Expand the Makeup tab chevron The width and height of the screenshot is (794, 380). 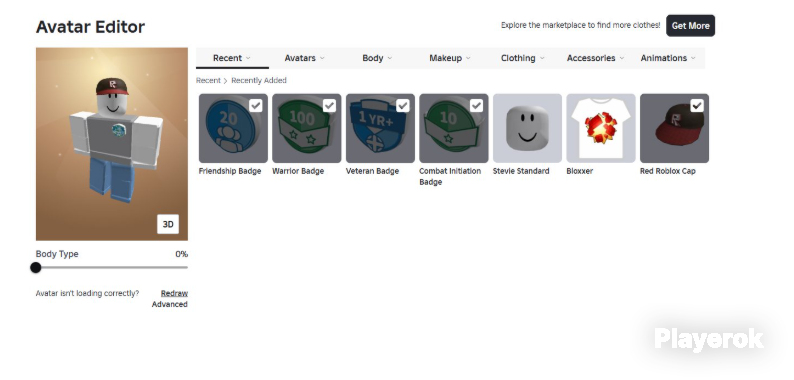point(468,58)
